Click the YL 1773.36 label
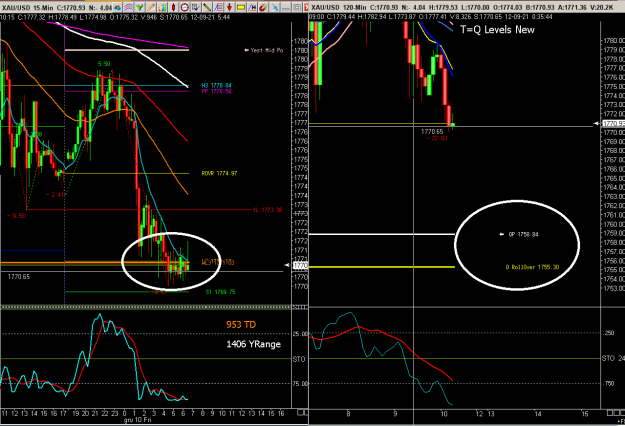 coord(267,210)
